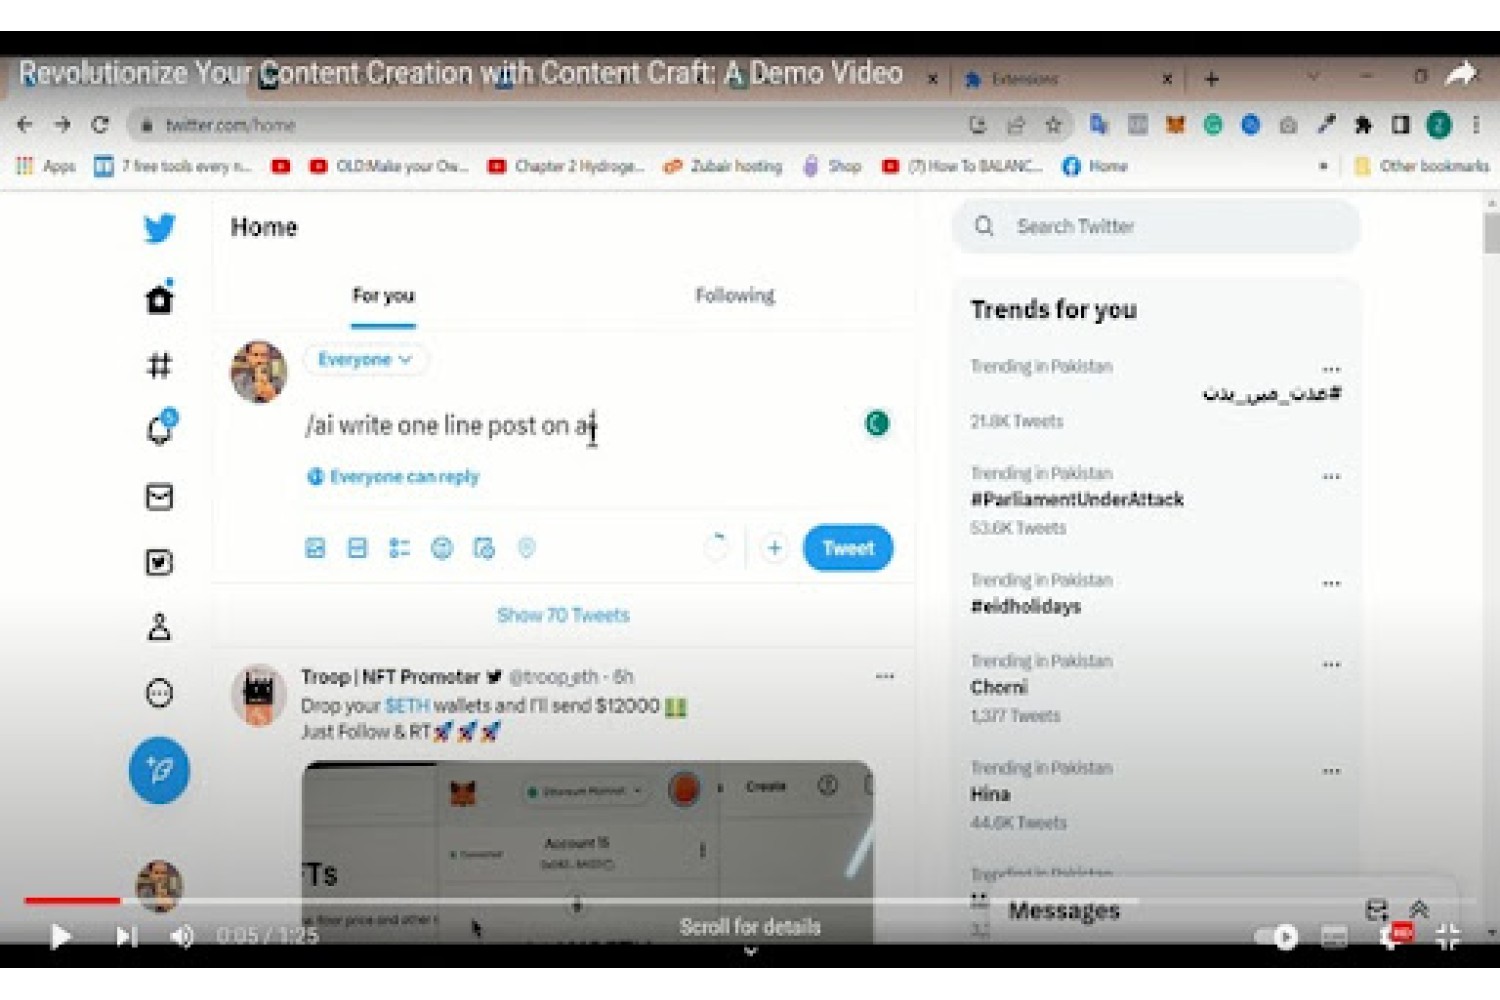Open options for #eidholidays trend

[1331, 584]
